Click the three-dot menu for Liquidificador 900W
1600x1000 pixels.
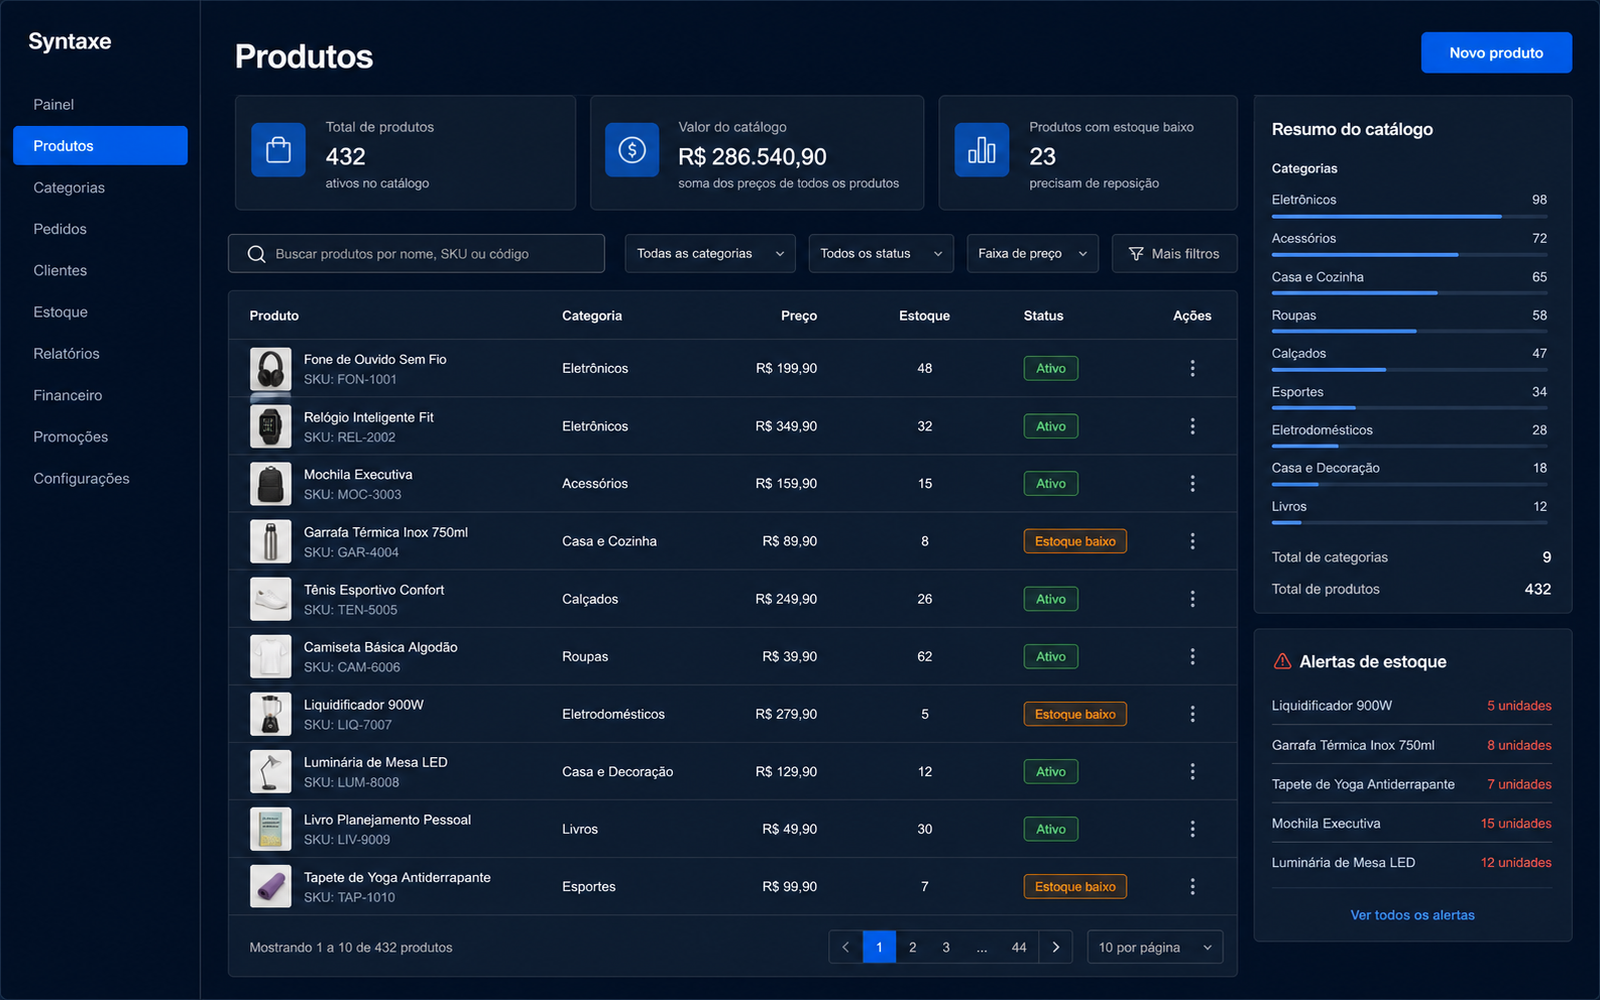tap(1192, 714)
